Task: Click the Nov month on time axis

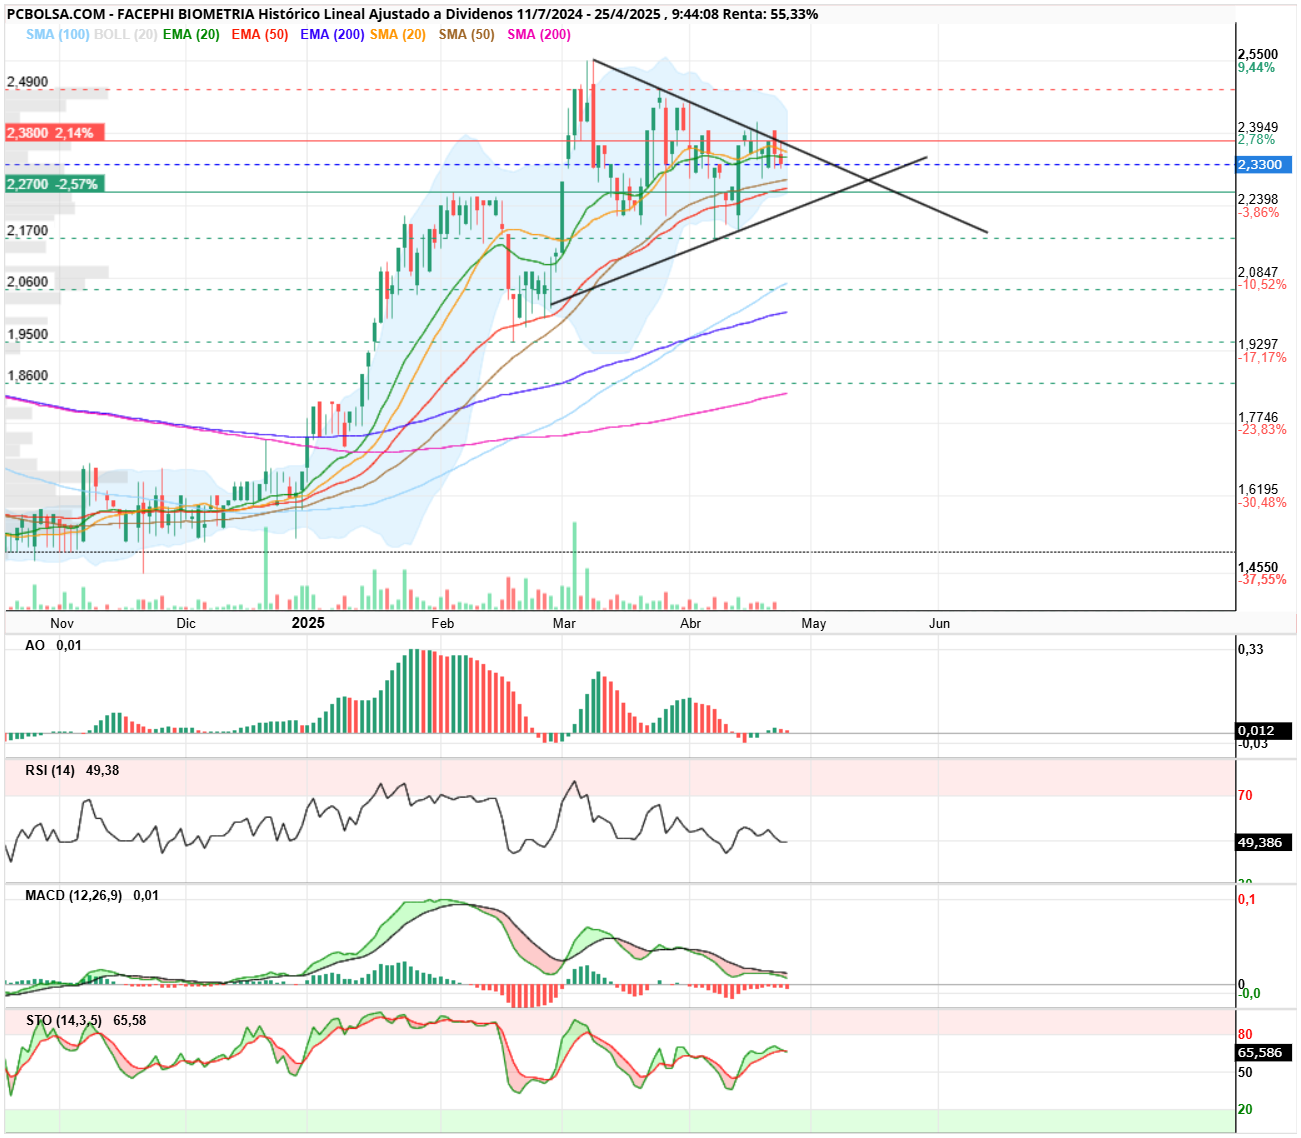Action: [62, 623]
